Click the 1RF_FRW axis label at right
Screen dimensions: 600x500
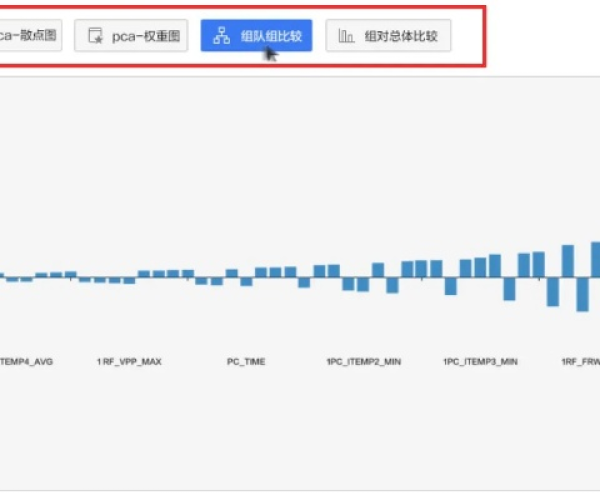point(580,361)
